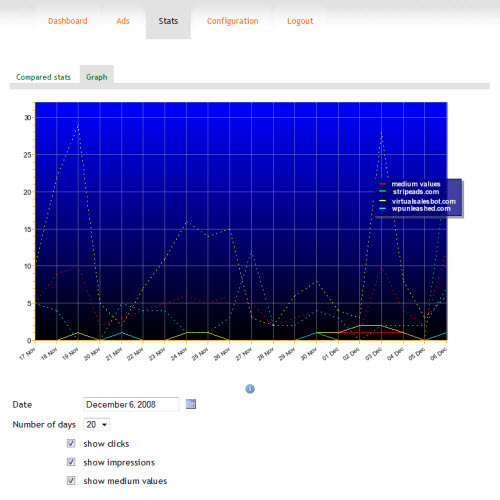The width and height of the screenshot is (500, 500).
Task: Toggle the show impressions checkbox
Action: 71,462
